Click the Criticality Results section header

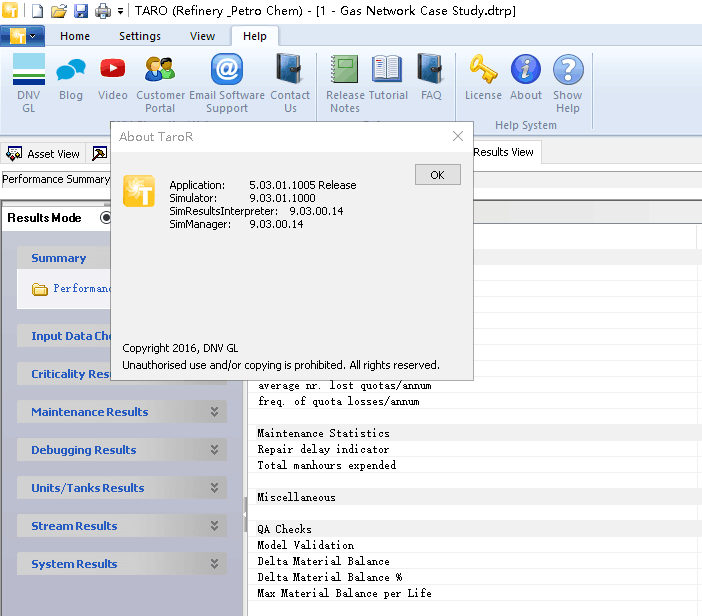[x=64, y=374]
